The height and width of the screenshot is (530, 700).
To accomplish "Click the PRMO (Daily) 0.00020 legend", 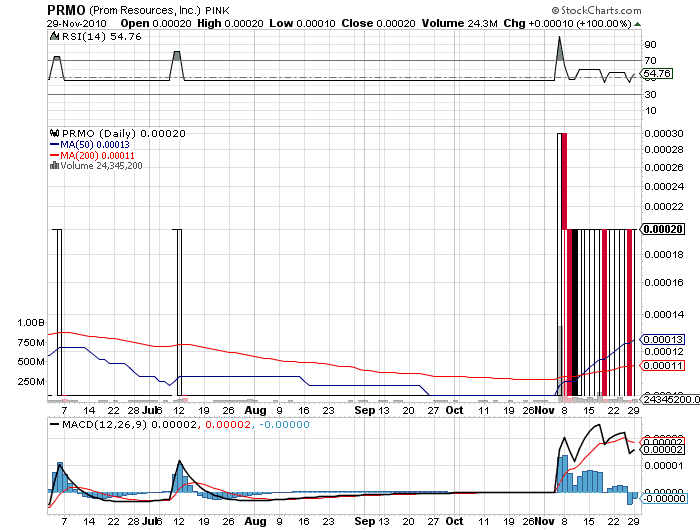I will coord(124,133).
